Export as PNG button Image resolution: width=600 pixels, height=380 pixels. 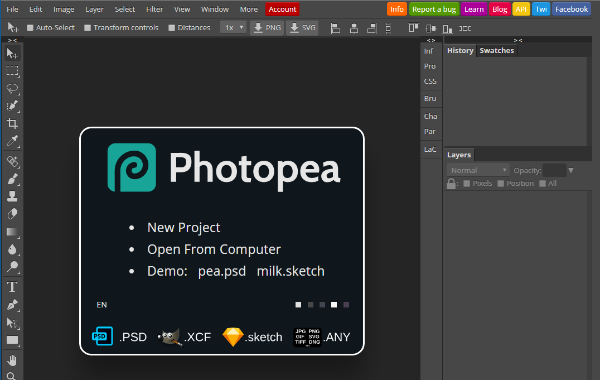point(267,28)
